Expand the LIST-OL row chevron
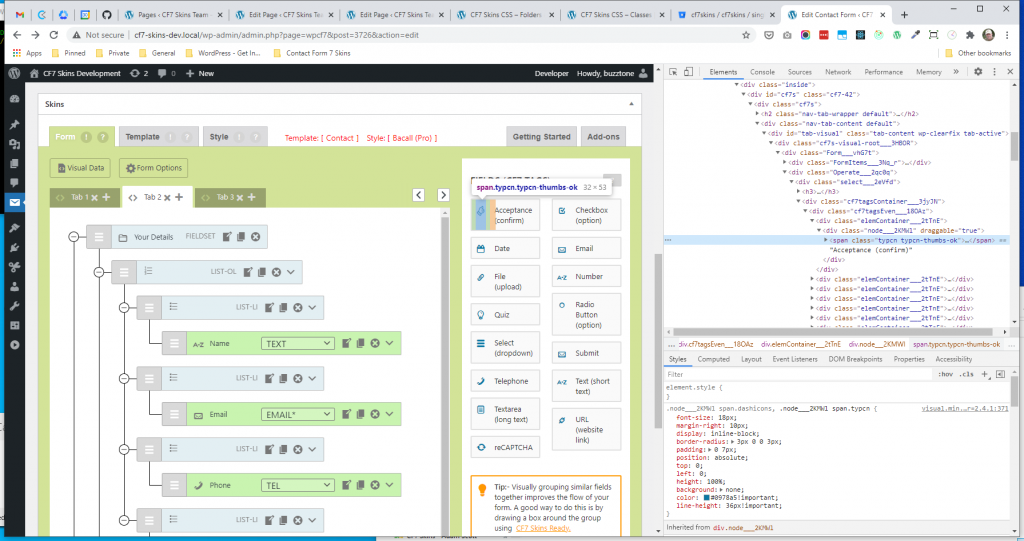This screenshot has height=541, width=1024. click(292, 271)
